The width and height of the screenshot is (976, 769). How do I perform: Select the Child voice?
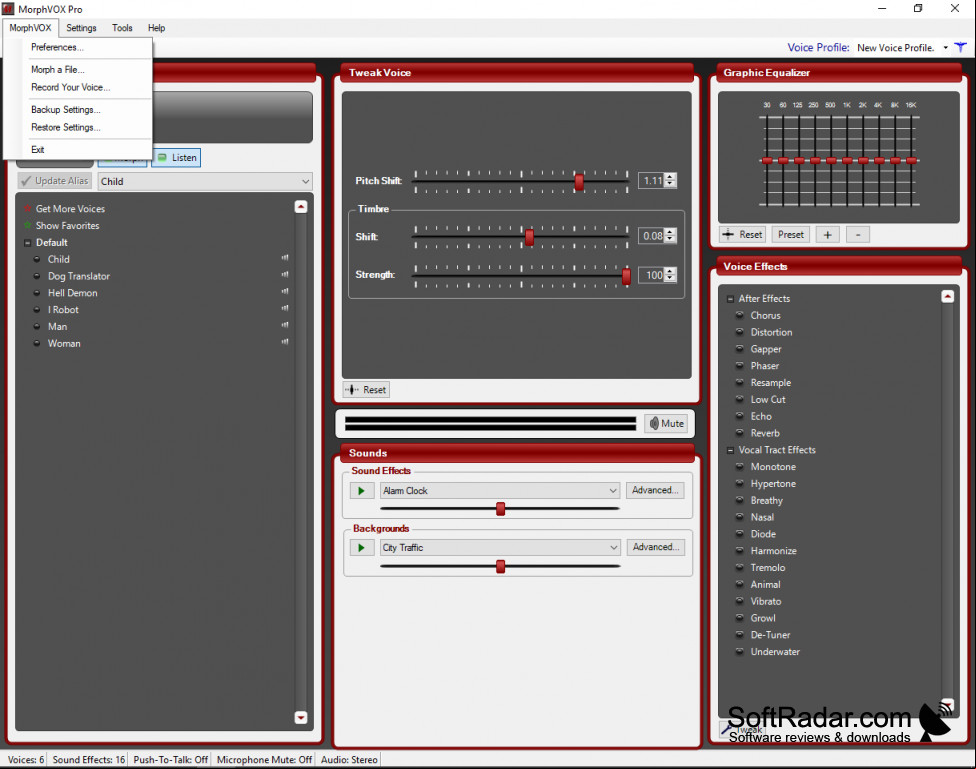[59, 259]
